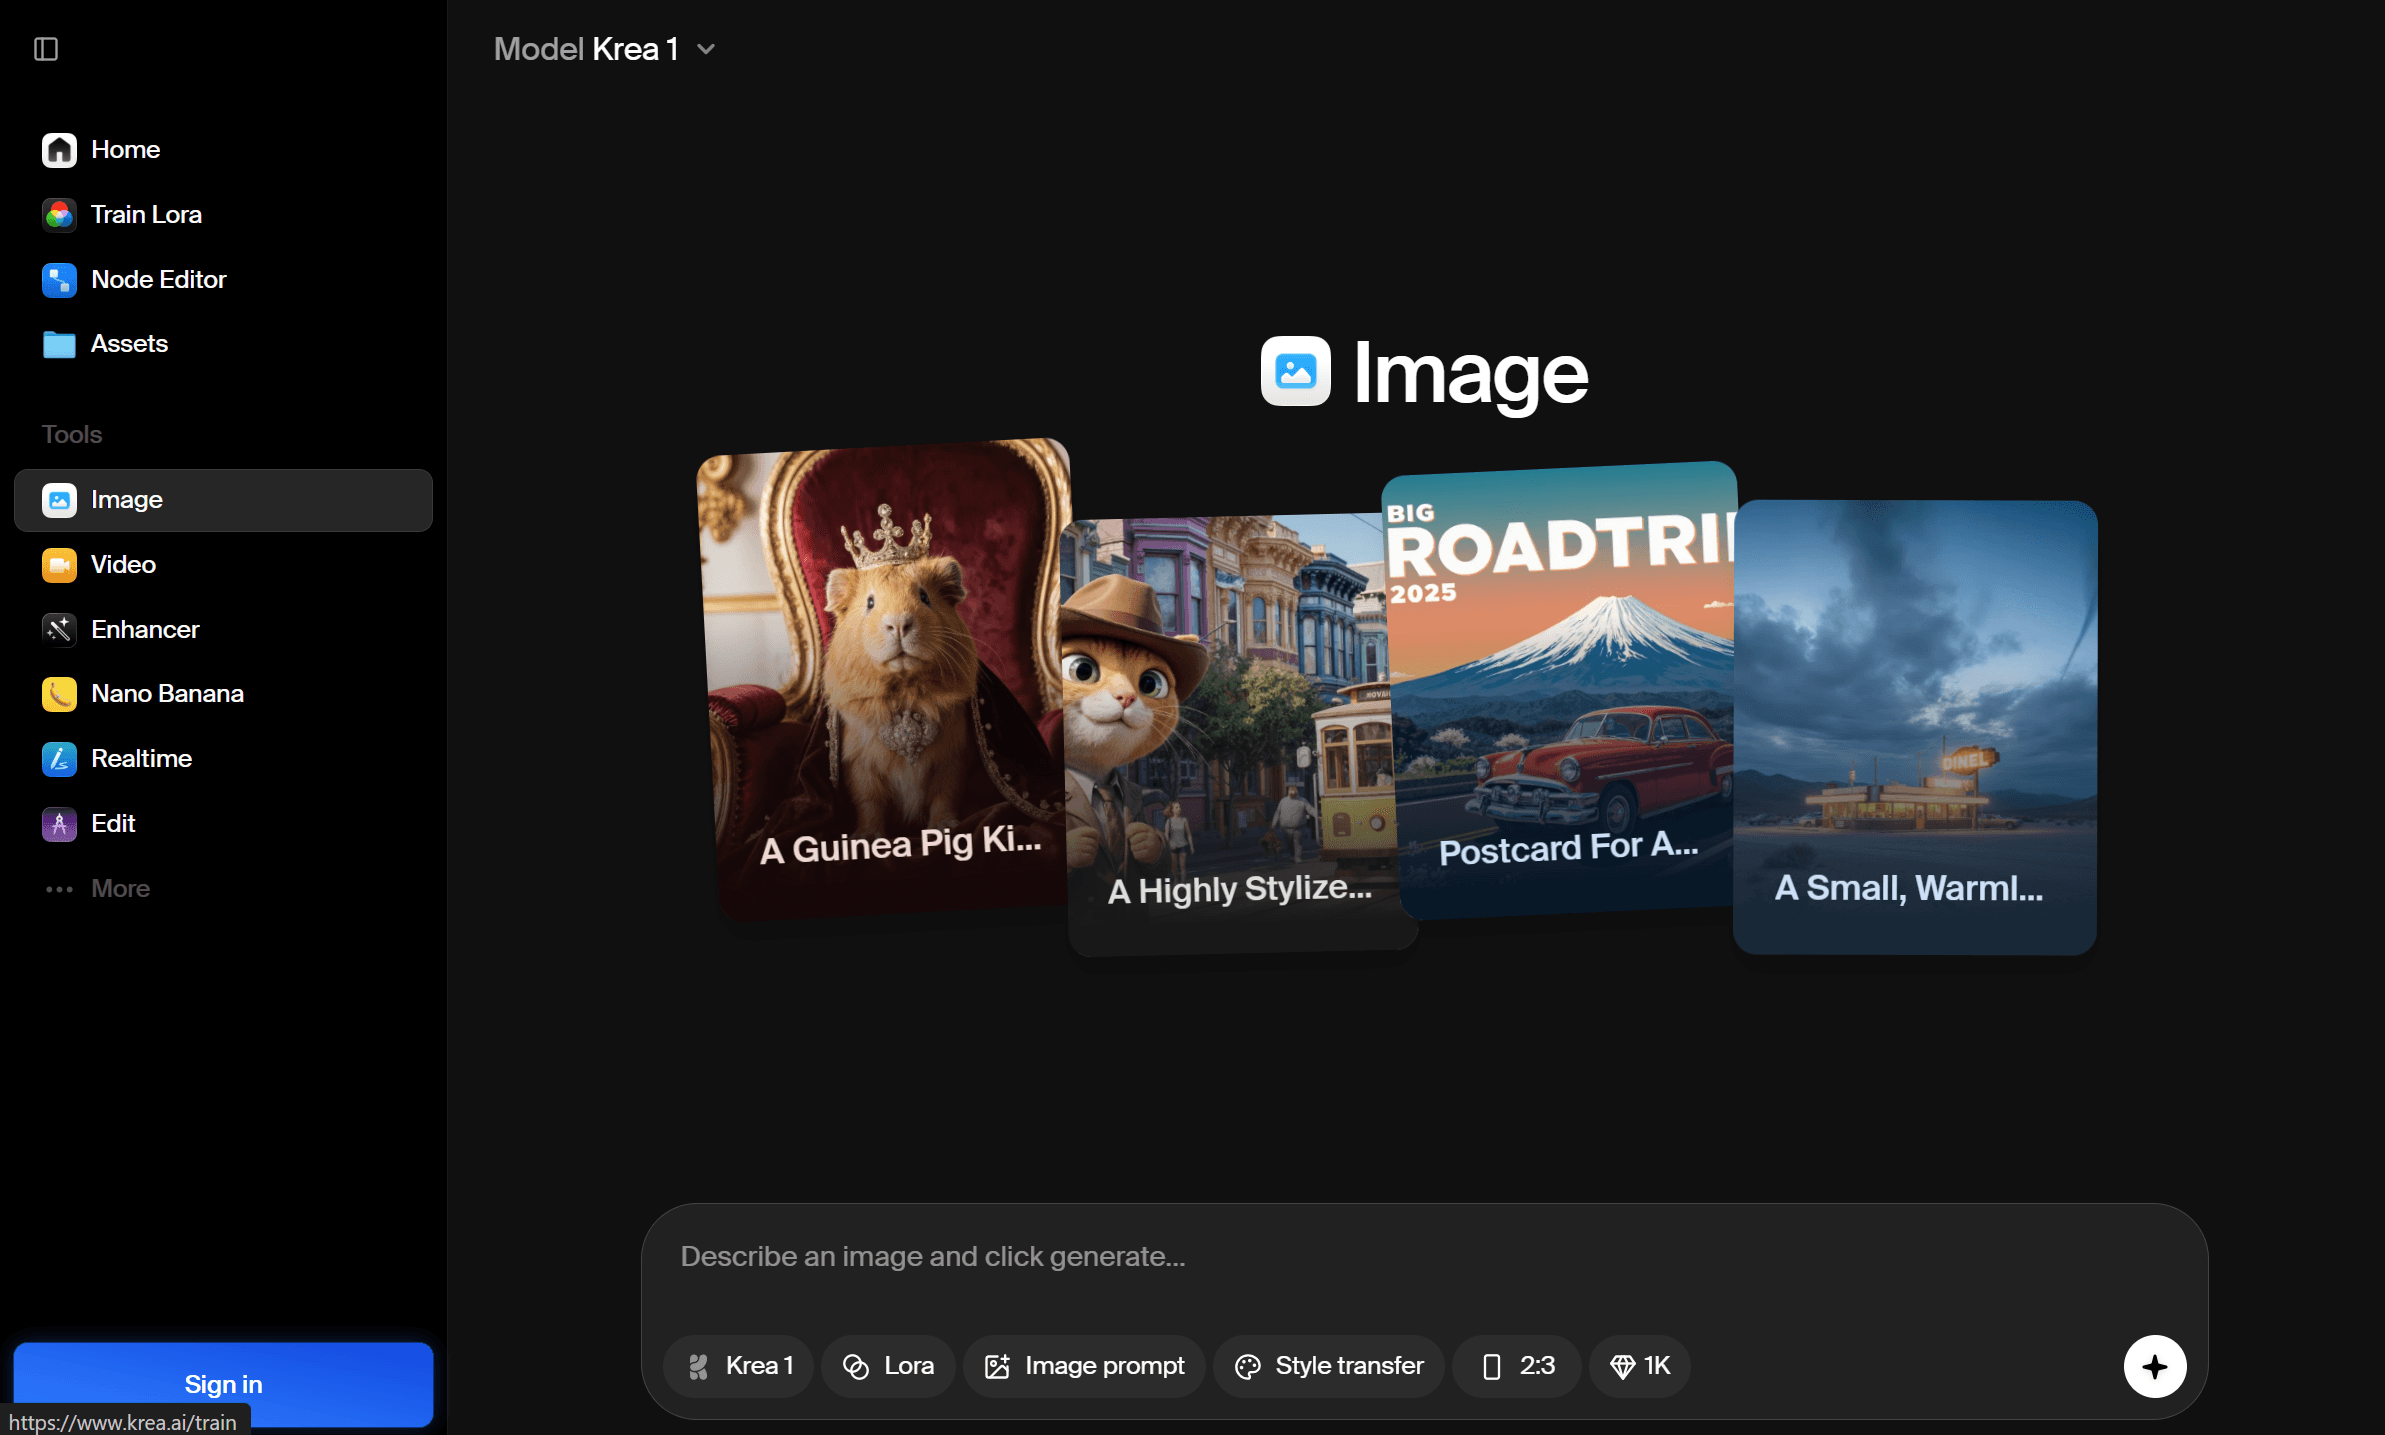Switch to the Video tool
The height and width of the screenshot is (1435, 2385).
[x=223, y=565]
